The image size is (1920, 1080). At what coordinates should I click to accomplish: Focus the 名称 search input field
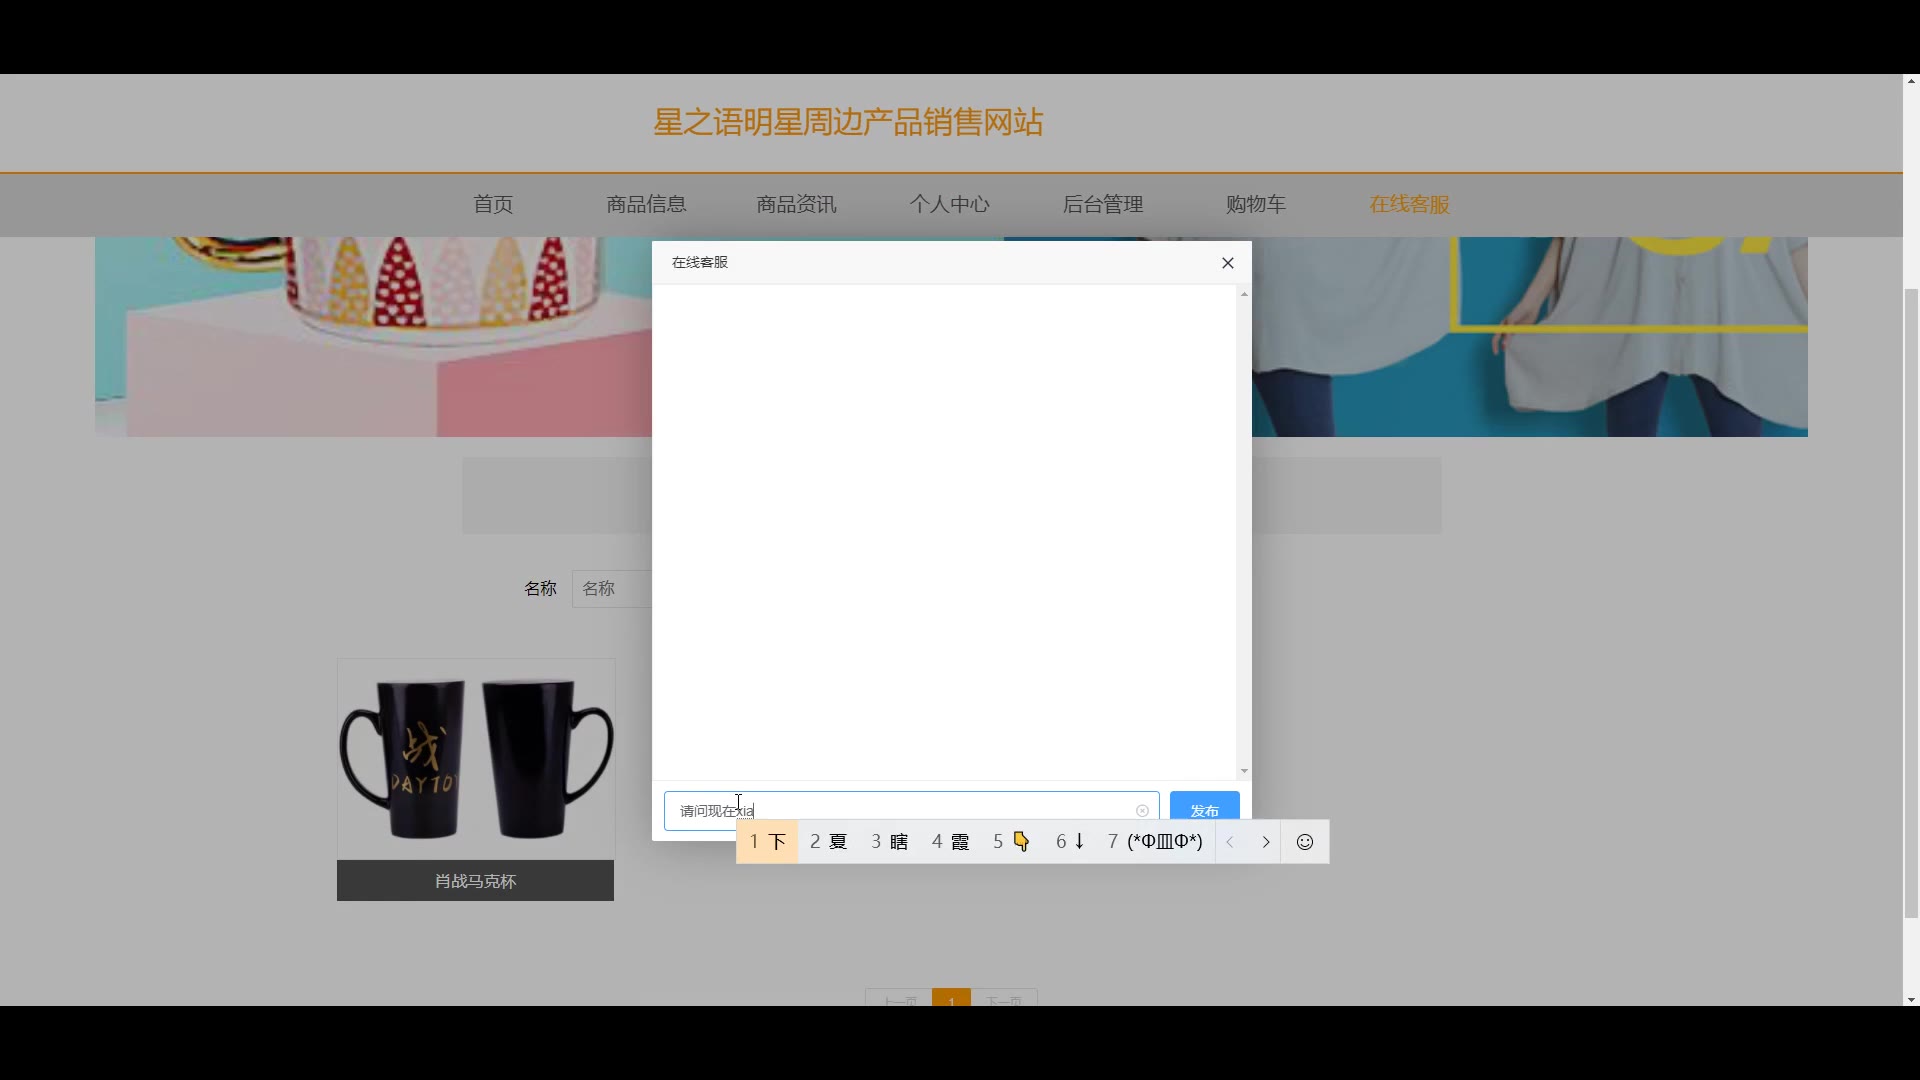(610, 589)
